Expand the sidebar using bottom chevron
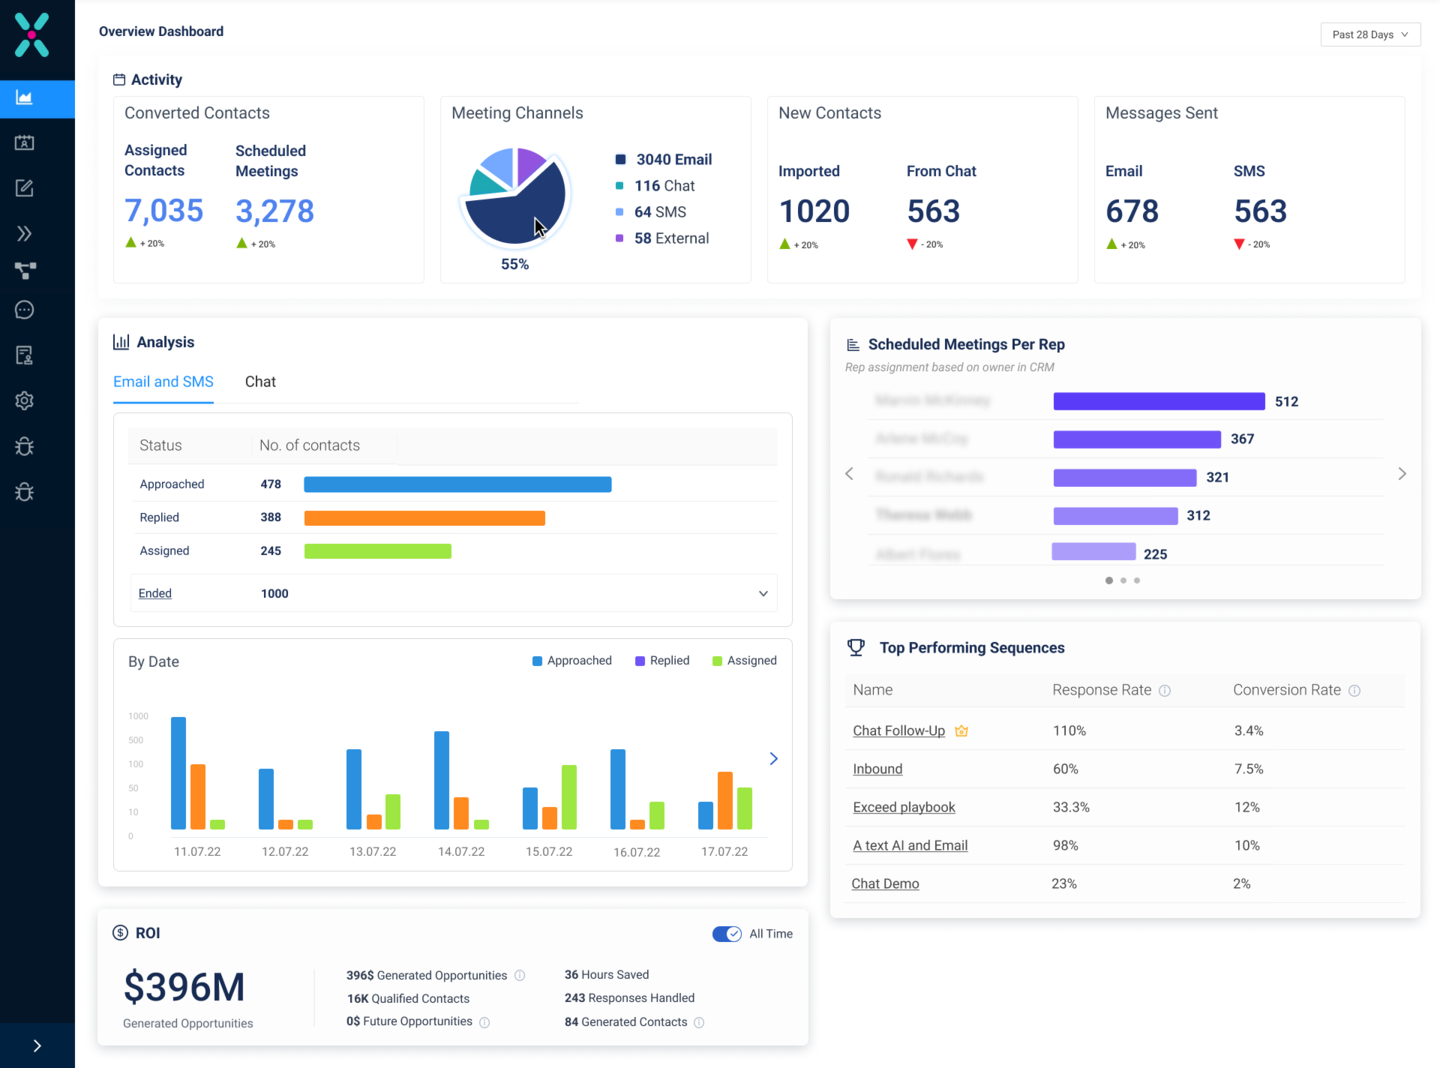 point(37,1044)
